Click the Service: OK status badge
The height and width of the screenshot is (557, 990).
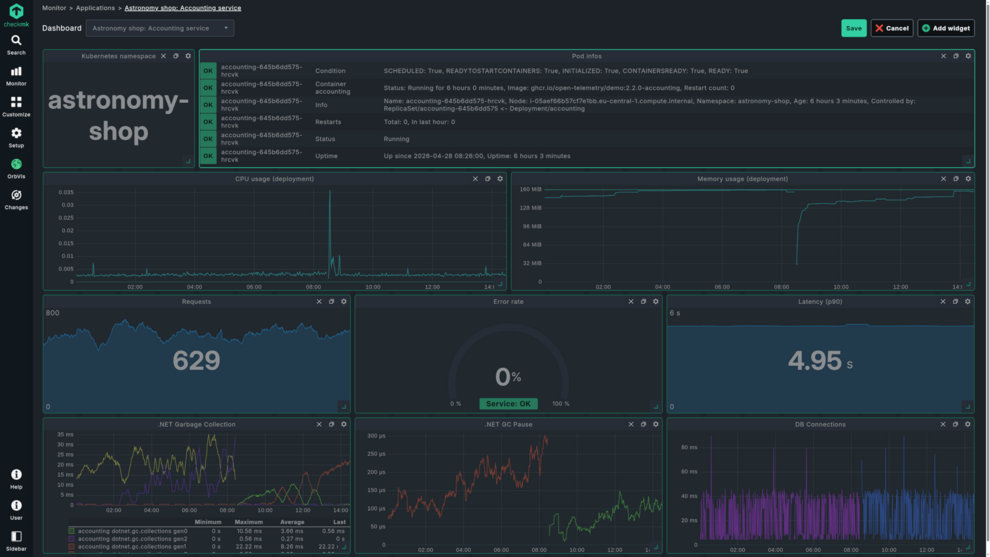(x=508, y=404)
